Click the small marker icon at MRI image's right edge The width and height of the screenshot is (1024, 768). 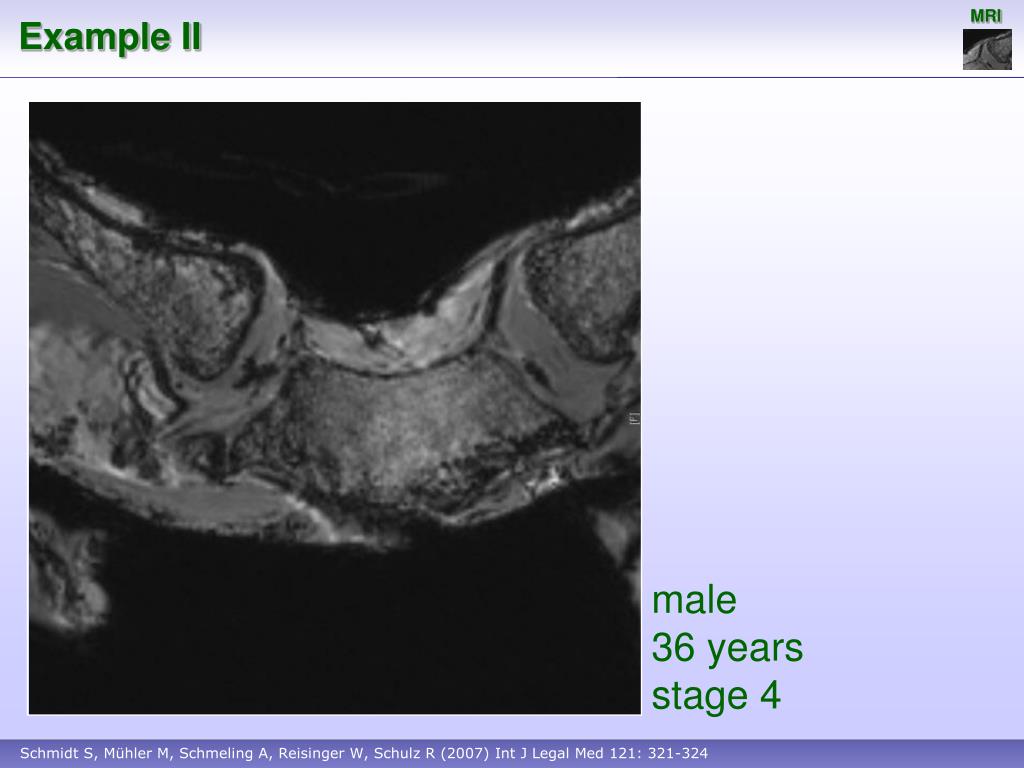click(x=634, y=419)
